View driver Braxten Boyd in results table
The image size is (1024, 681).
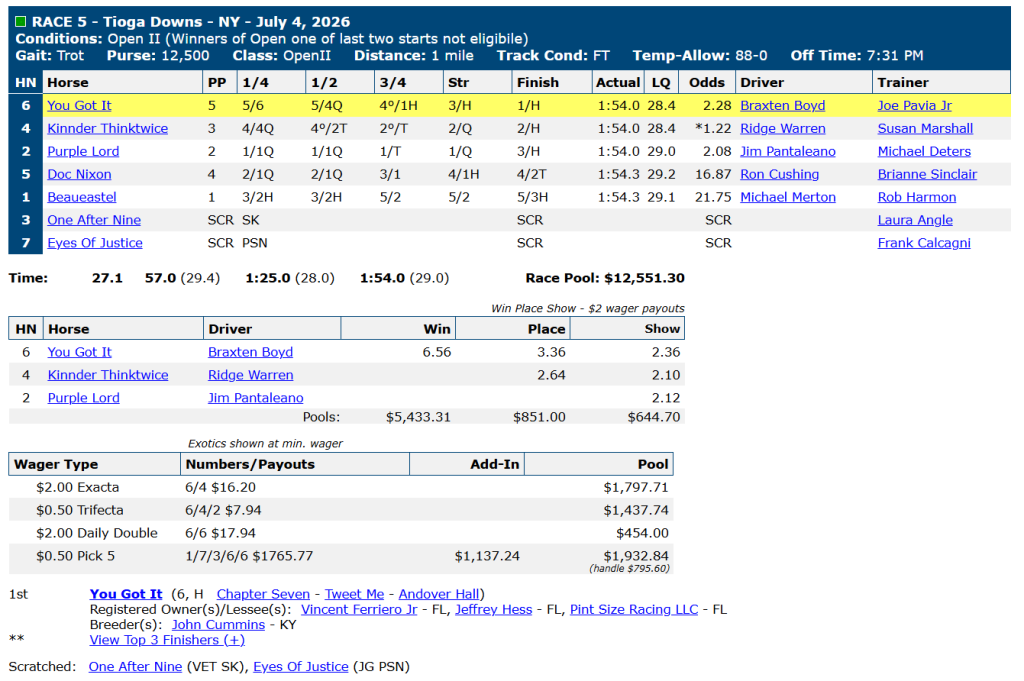782,106
